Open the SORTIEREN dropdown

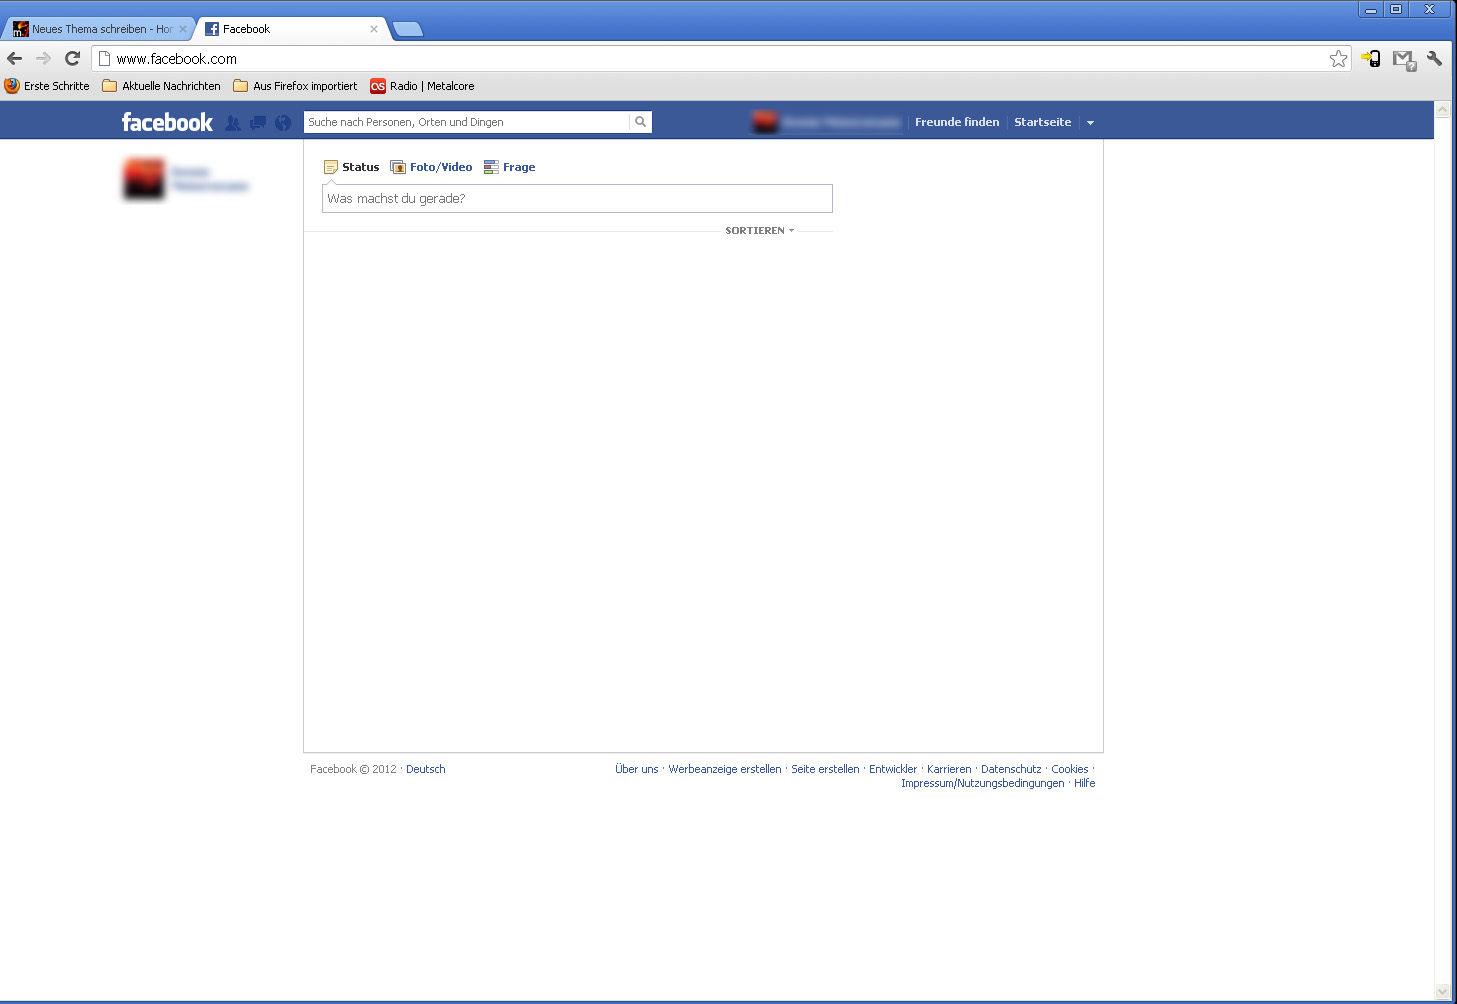click(x=759, y=230)
